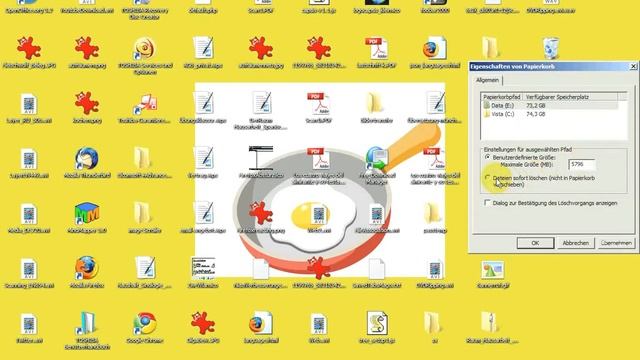Focus the Maximale Größe (MB) input field
The height and width of the screenshot is (360, 640).
click(582, 164)
